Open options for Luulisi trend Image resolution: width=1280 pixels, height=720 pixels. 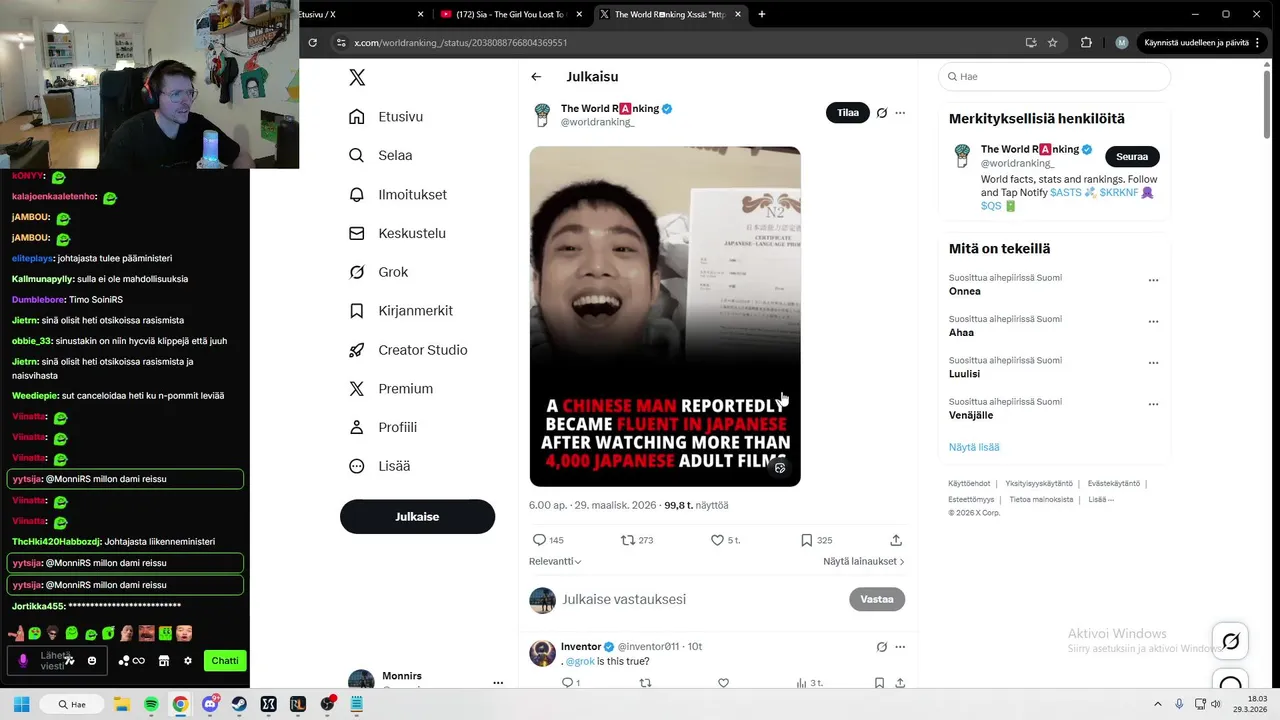pos(1153,363)
